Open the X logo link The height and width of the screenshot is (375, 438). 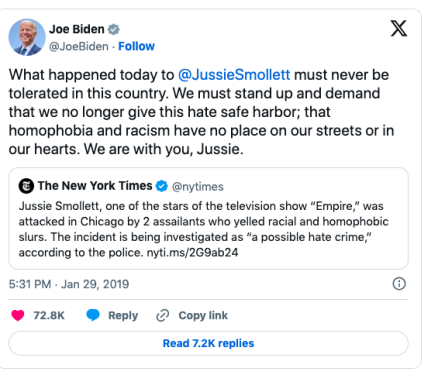tap(399, 28)
